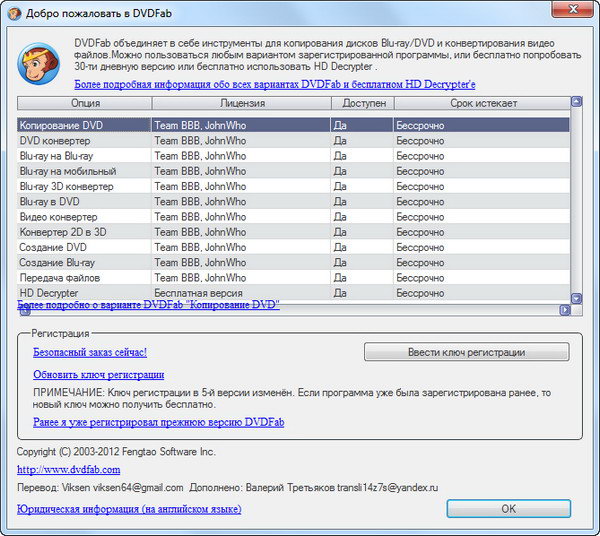600x536 pixels.
Task: Sort by the Опция column header
Action: click(x=85, y=102)
